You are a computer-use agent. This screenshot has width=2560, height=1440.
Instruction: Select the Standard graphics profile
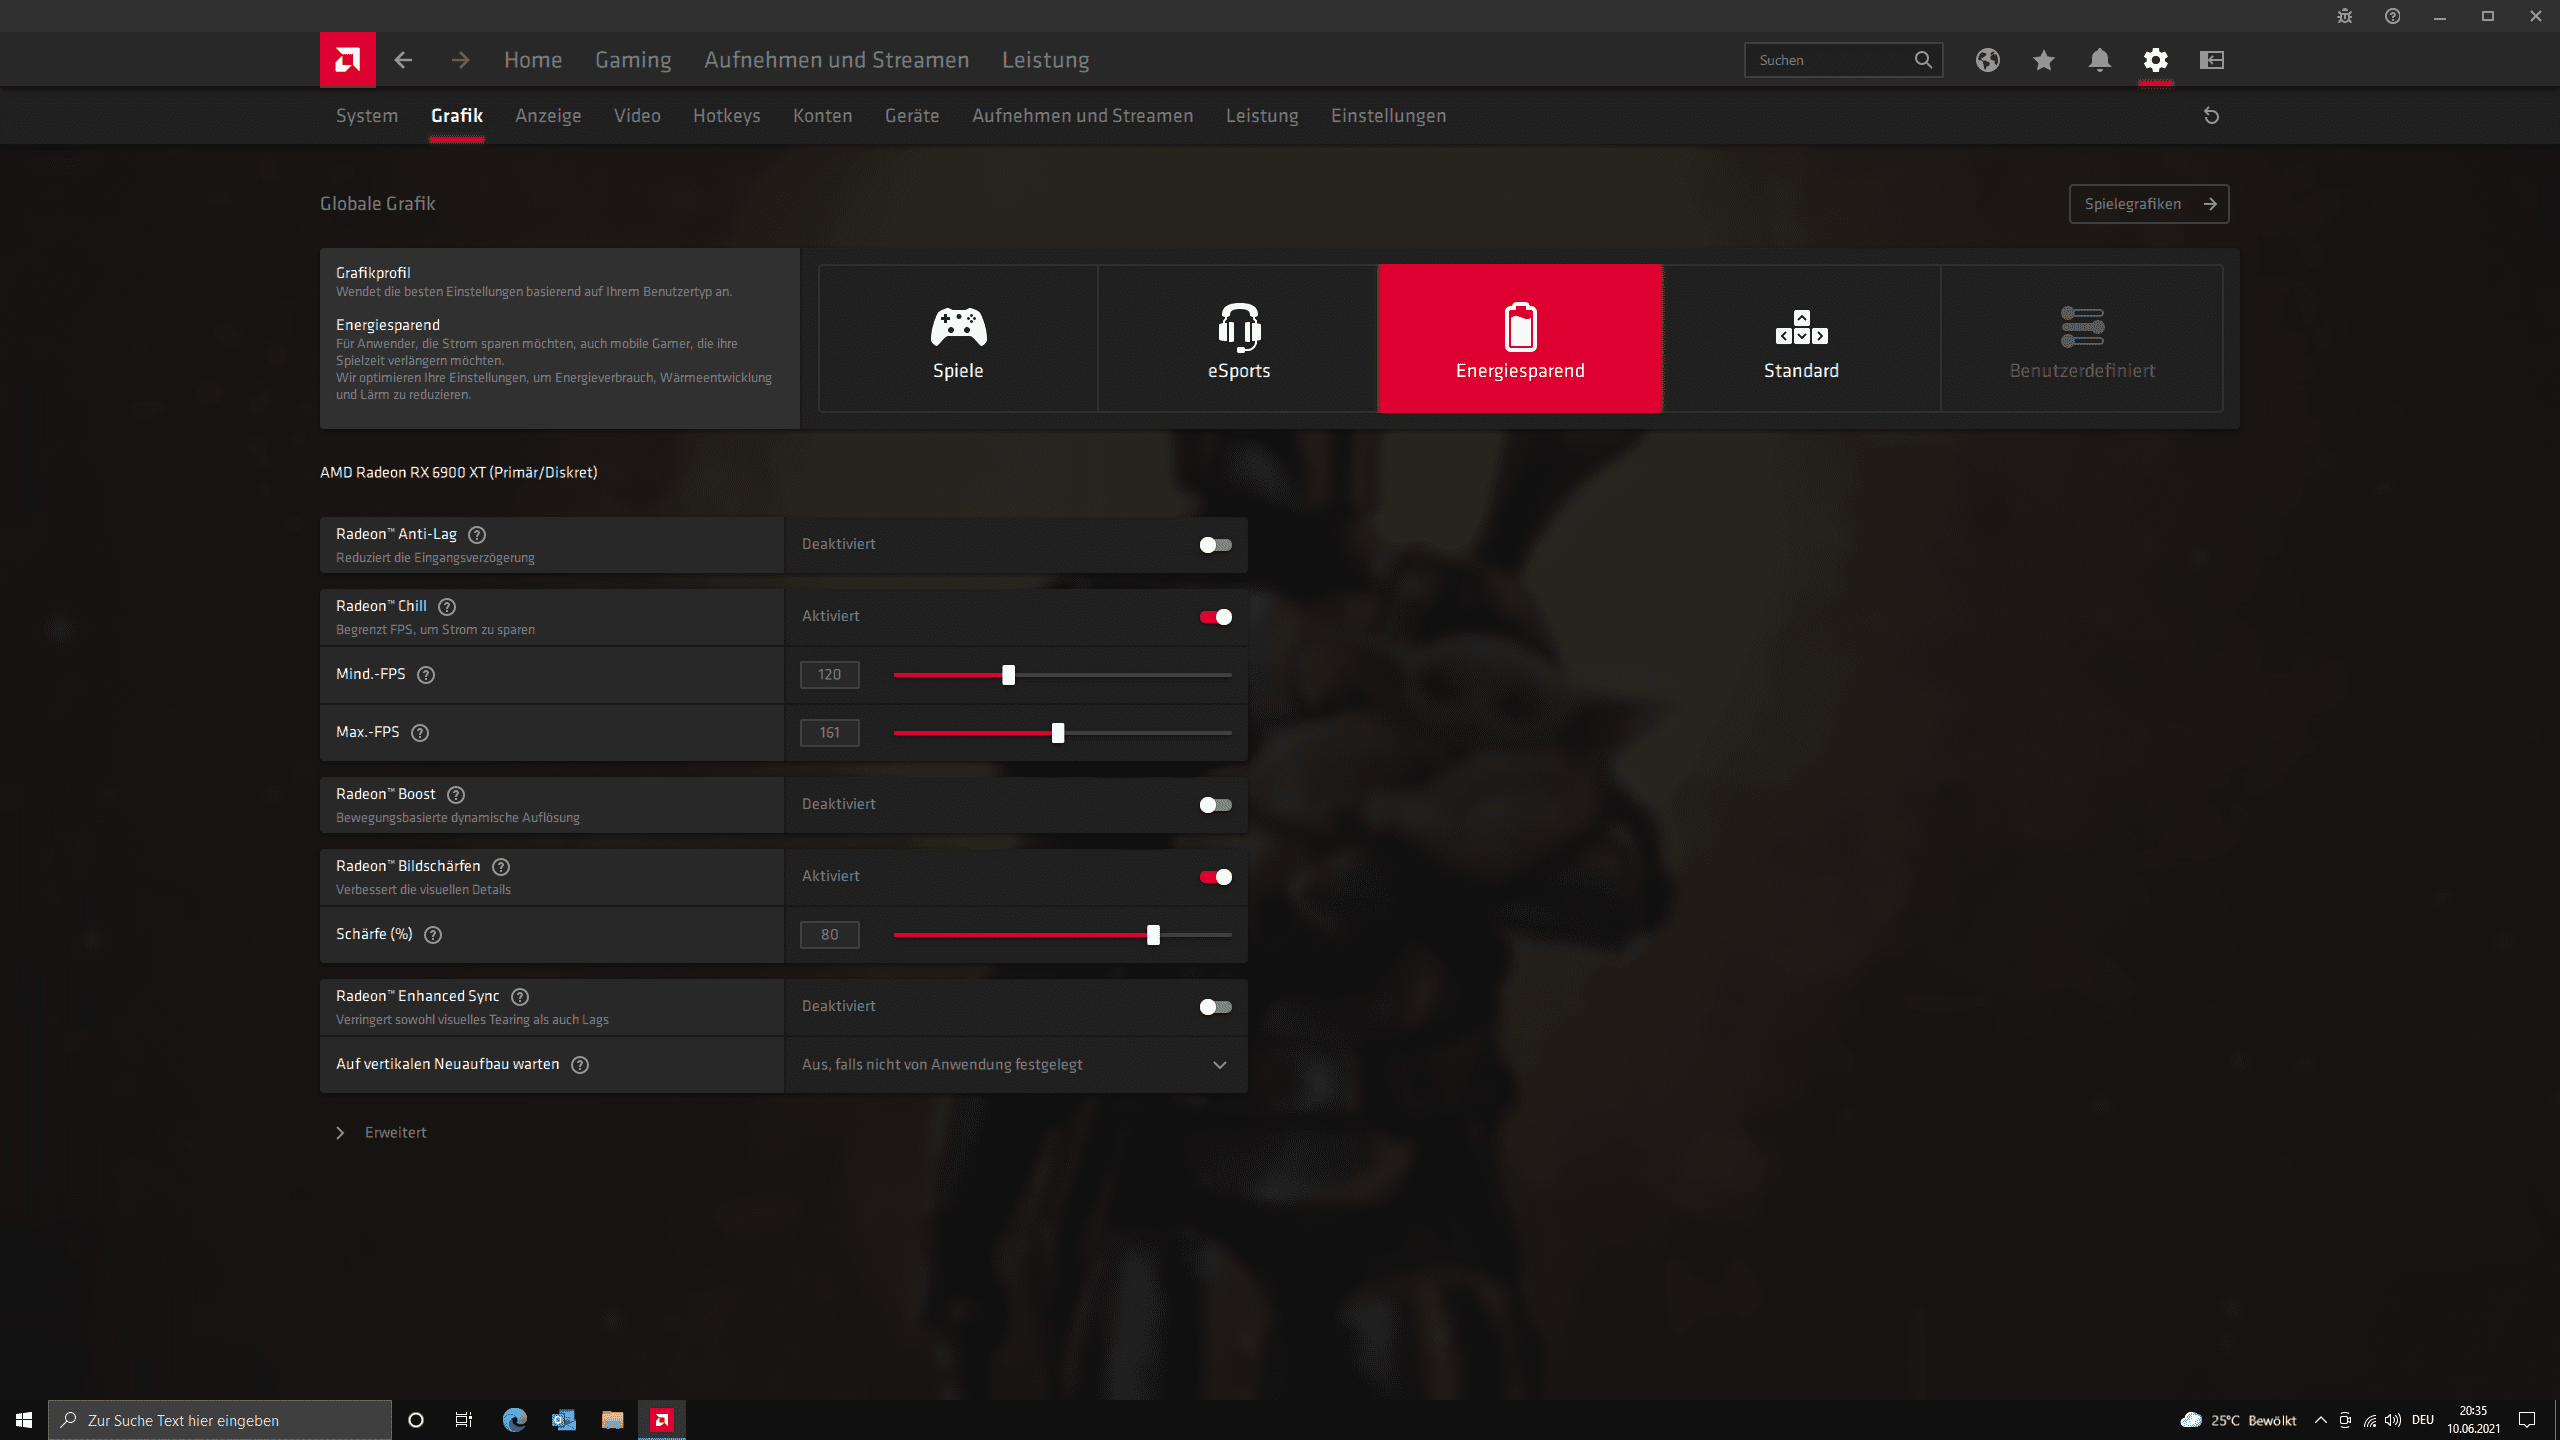[1801, 339]
